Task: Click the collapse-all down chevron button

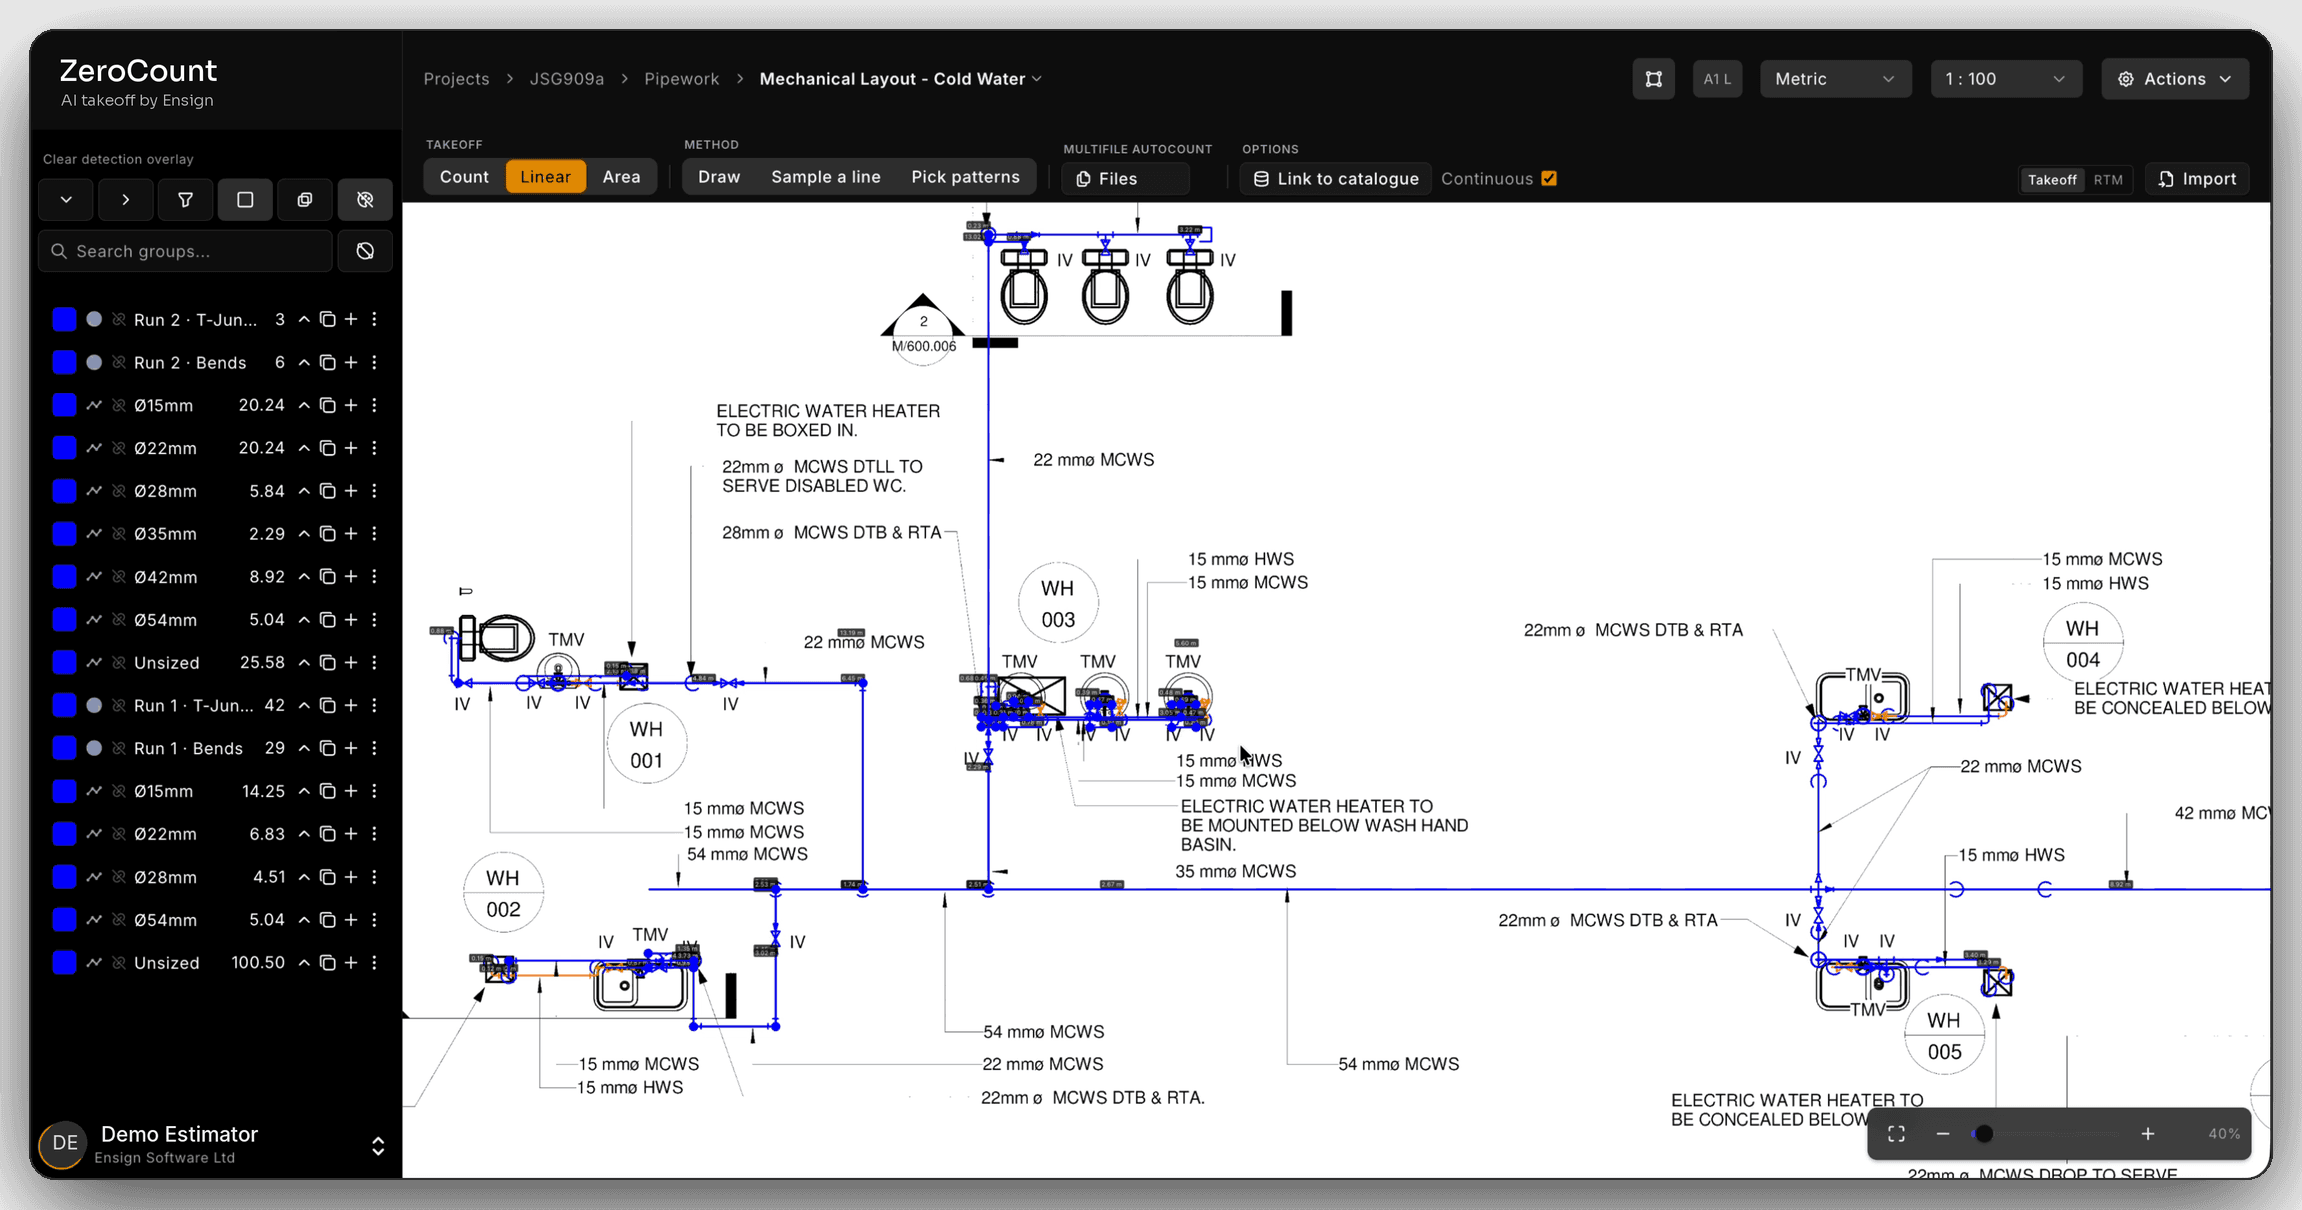Action: tap(66, 200)
